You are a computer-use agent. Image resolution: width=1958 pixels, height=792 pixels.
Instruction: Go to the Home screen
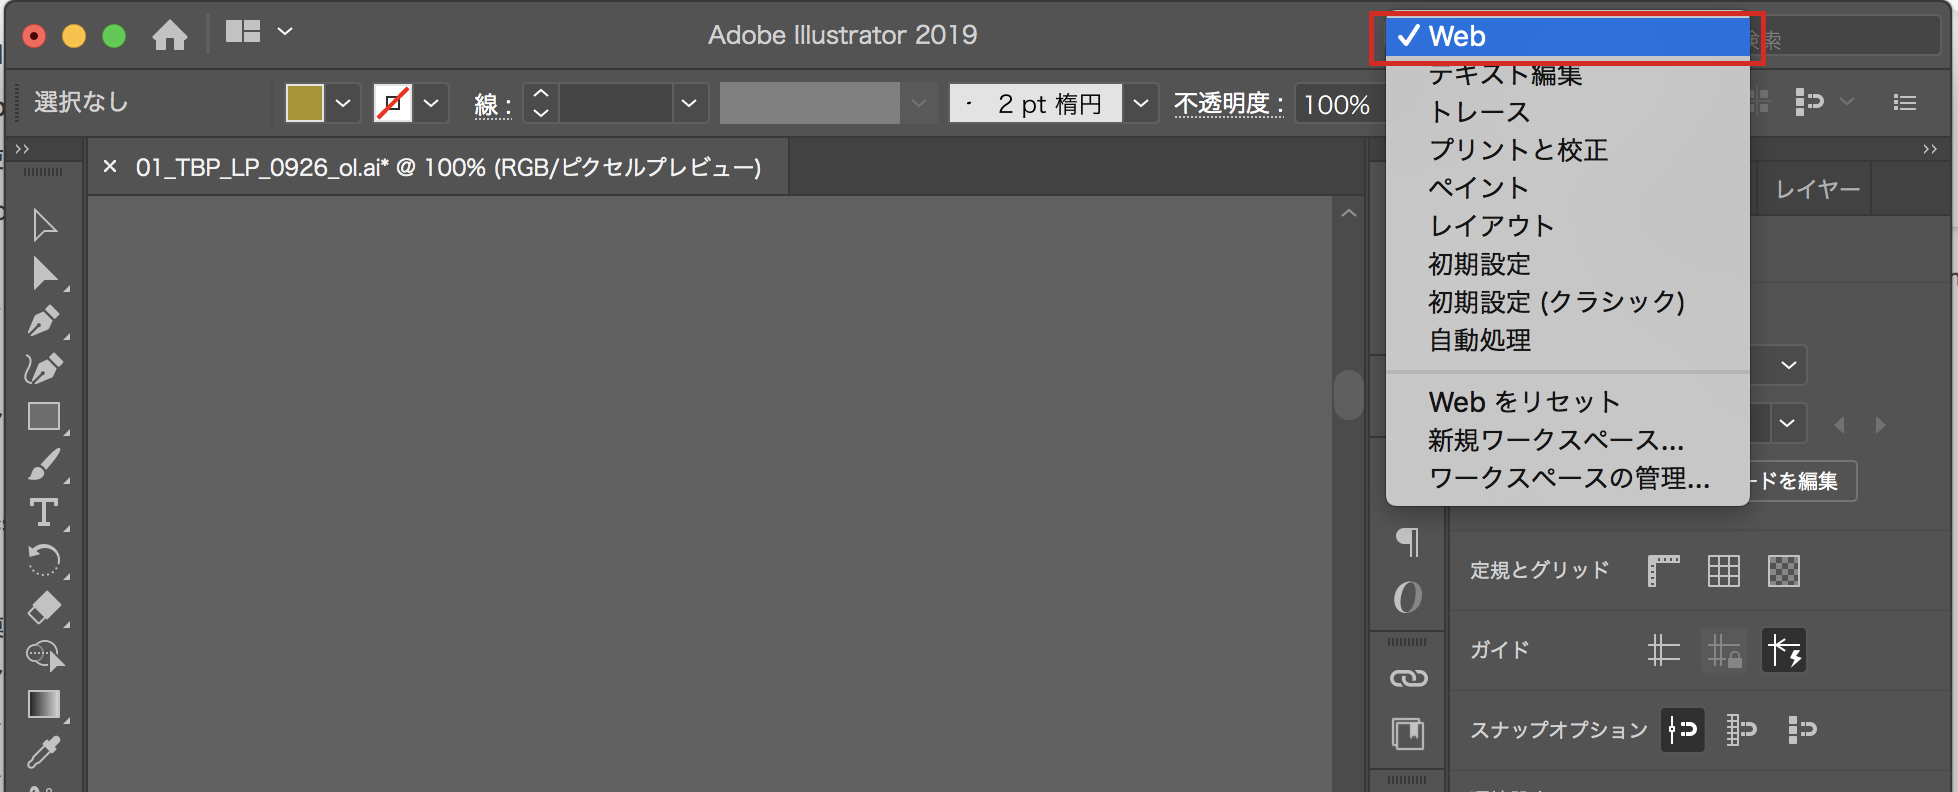pyautogui.click(x=170, y=36)
